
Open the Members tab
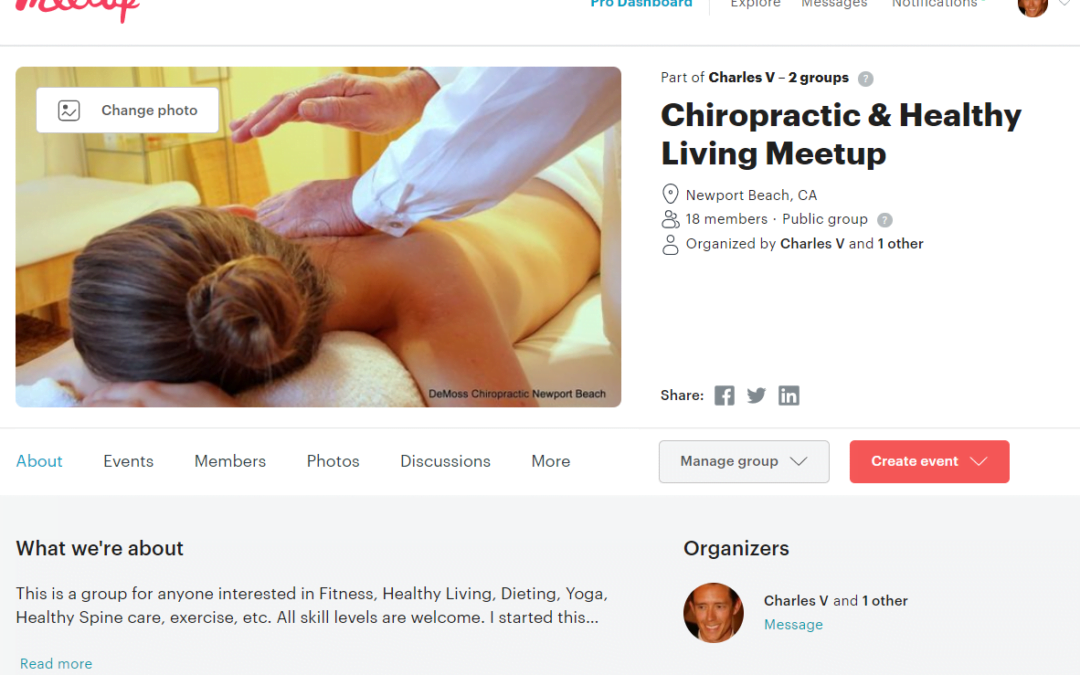(x=230, y=461)
